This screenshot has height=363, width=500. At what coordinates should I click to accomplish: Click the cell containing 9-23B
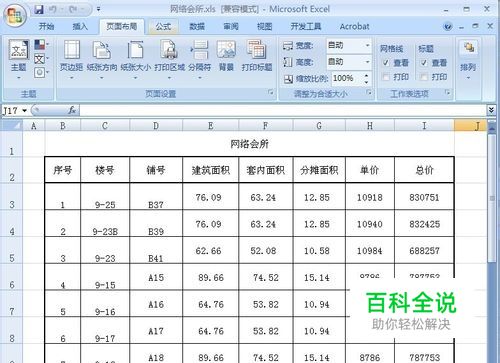105,224
